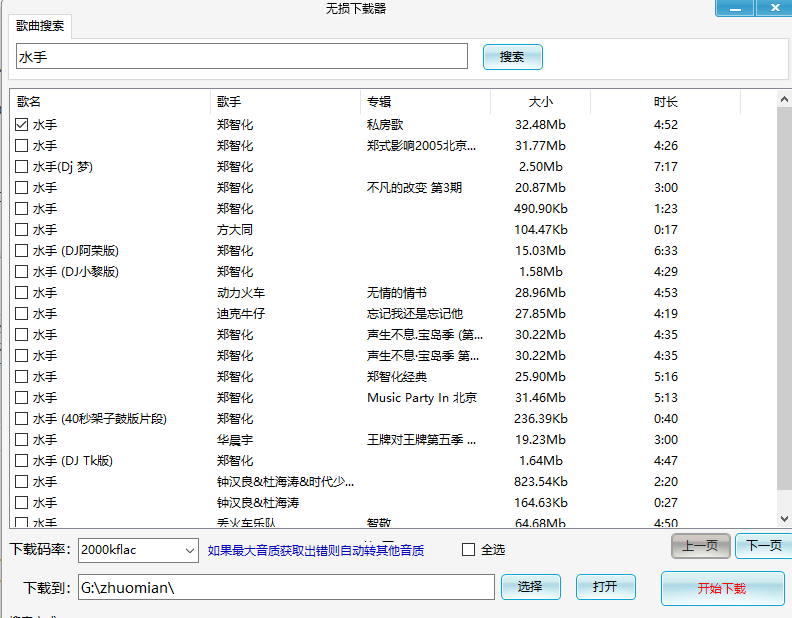Uncheck the 水手 song from album 私房歌
The image size is (792, 618).
click(22, 125)
